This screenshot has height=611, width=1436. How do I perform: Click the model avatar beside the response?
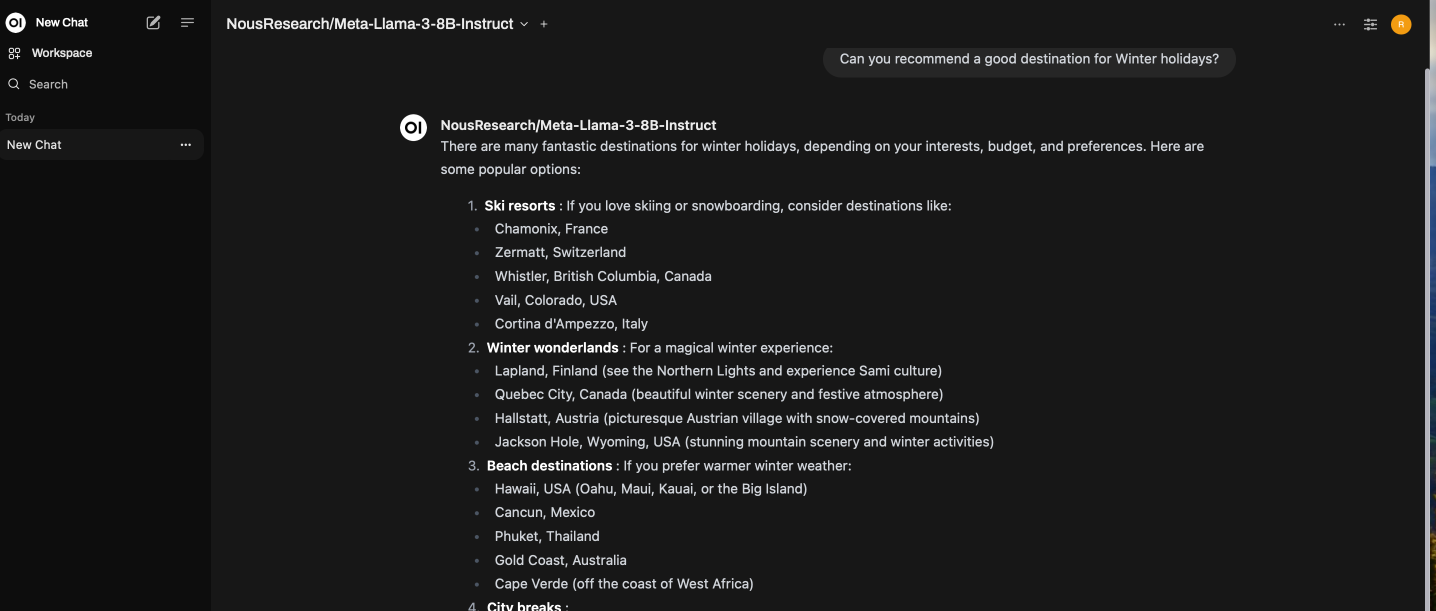click(x=413, y=127)
